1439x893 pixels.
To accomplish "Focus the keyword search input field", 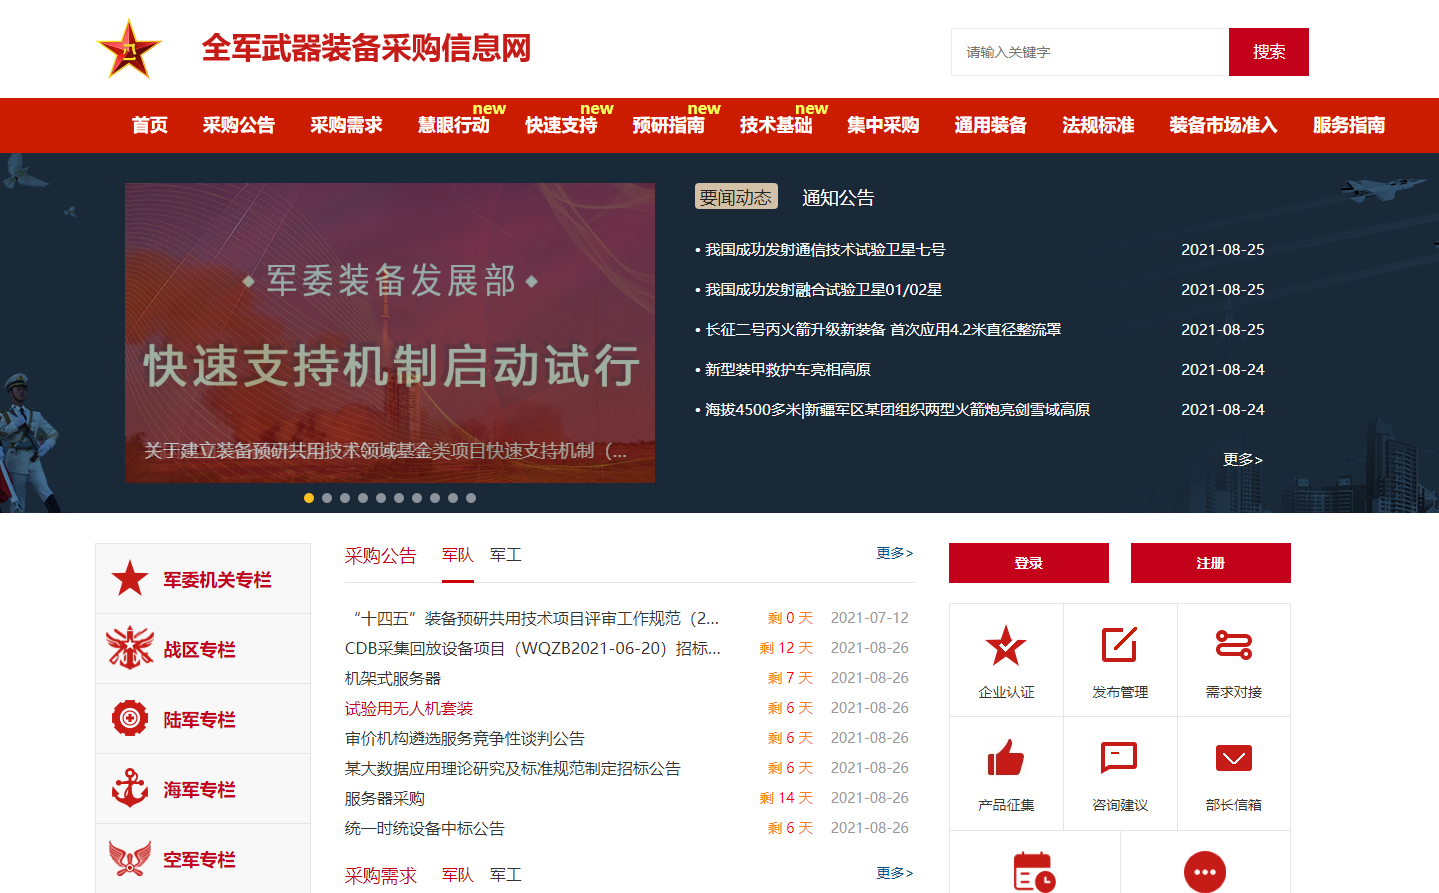I will [1089, 52].
